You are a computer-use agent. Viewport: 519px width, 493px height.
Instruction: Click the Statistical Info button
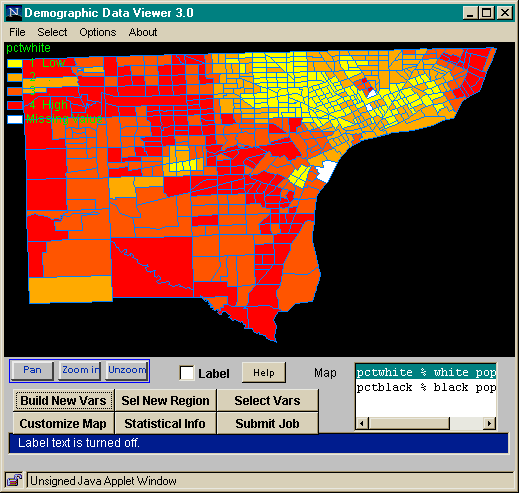(165, 423)
